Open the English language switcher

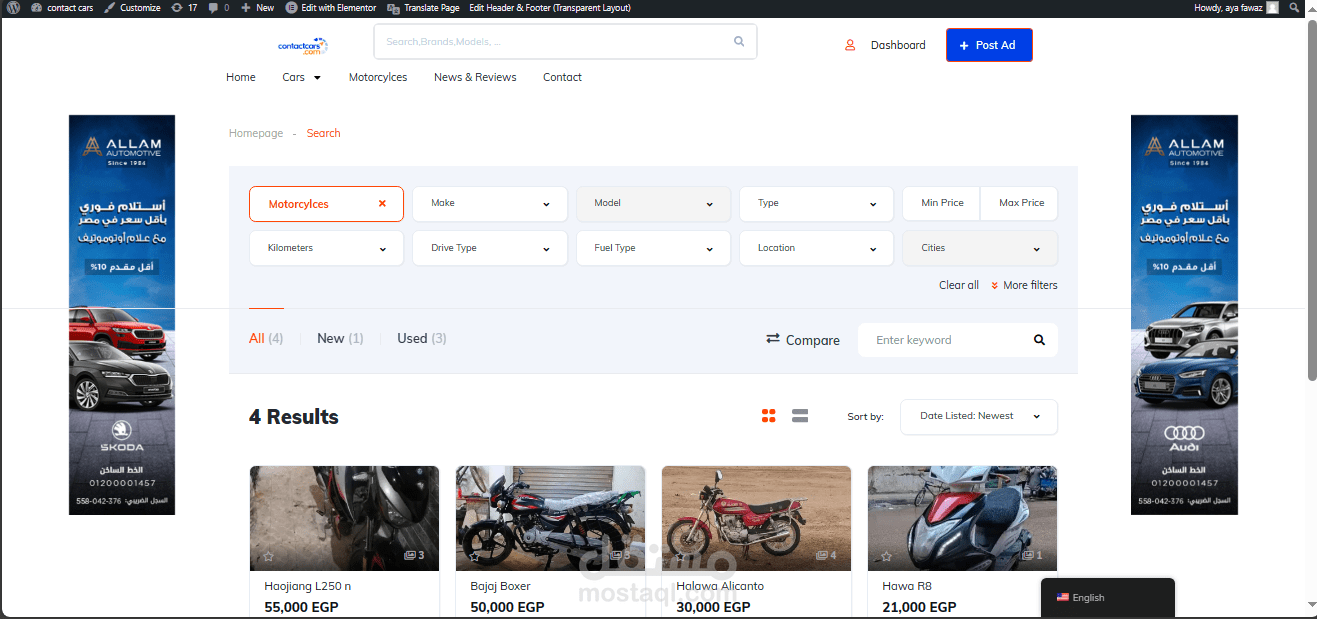1107,598
